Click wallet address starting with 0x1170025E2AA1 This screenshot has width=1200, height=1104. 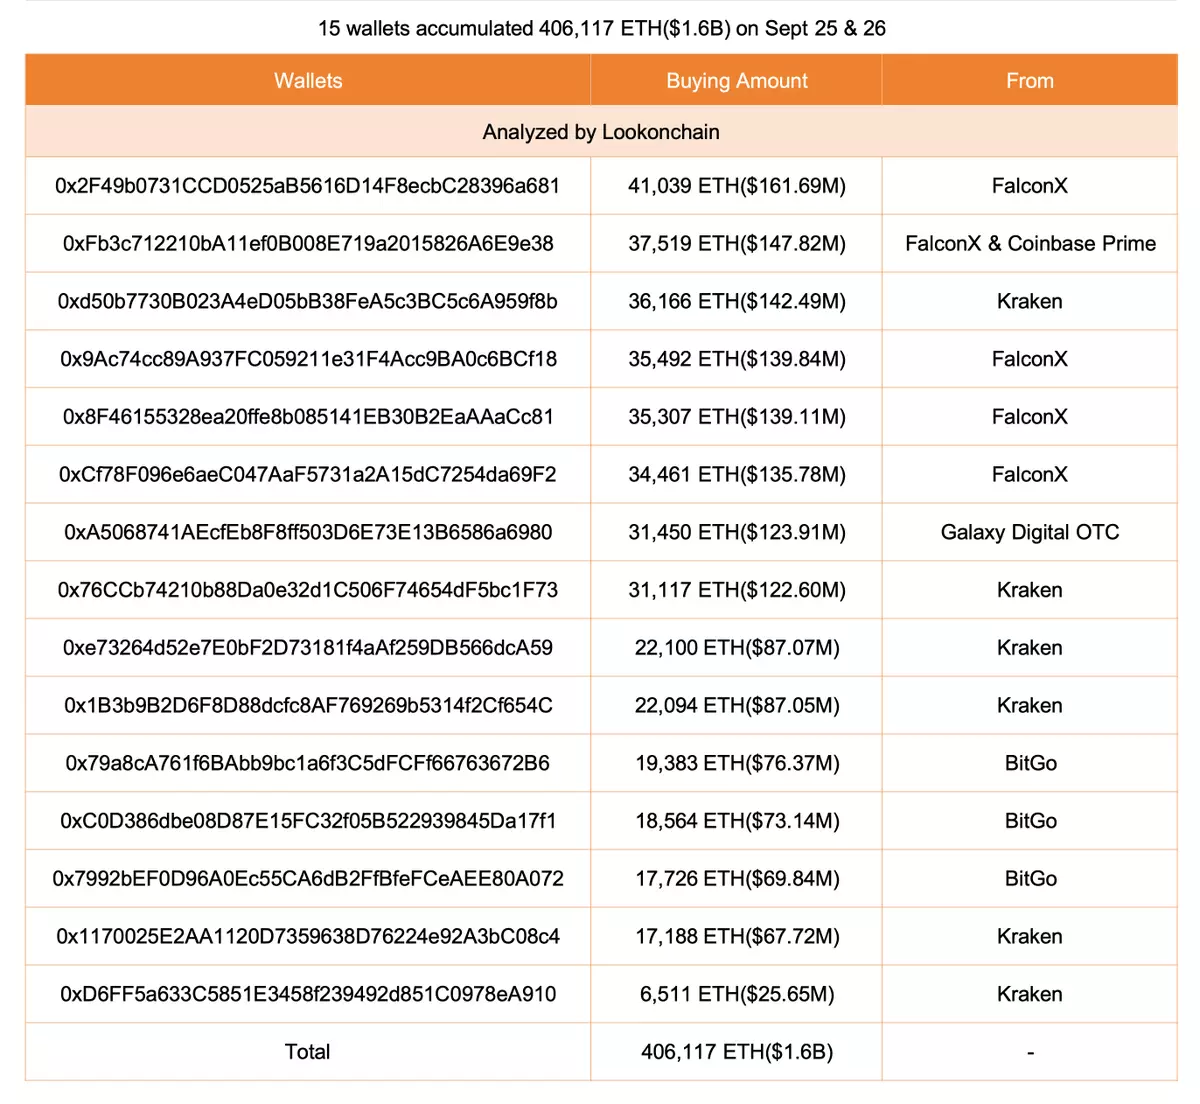[x=308, y=937]
